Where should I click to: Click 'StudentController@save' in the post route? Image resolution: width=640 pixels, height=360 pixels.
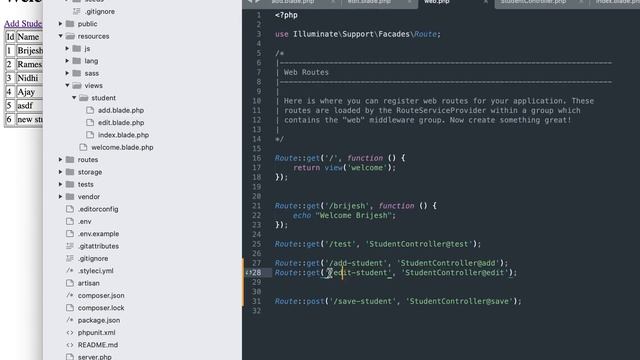[x=460, y=301]
